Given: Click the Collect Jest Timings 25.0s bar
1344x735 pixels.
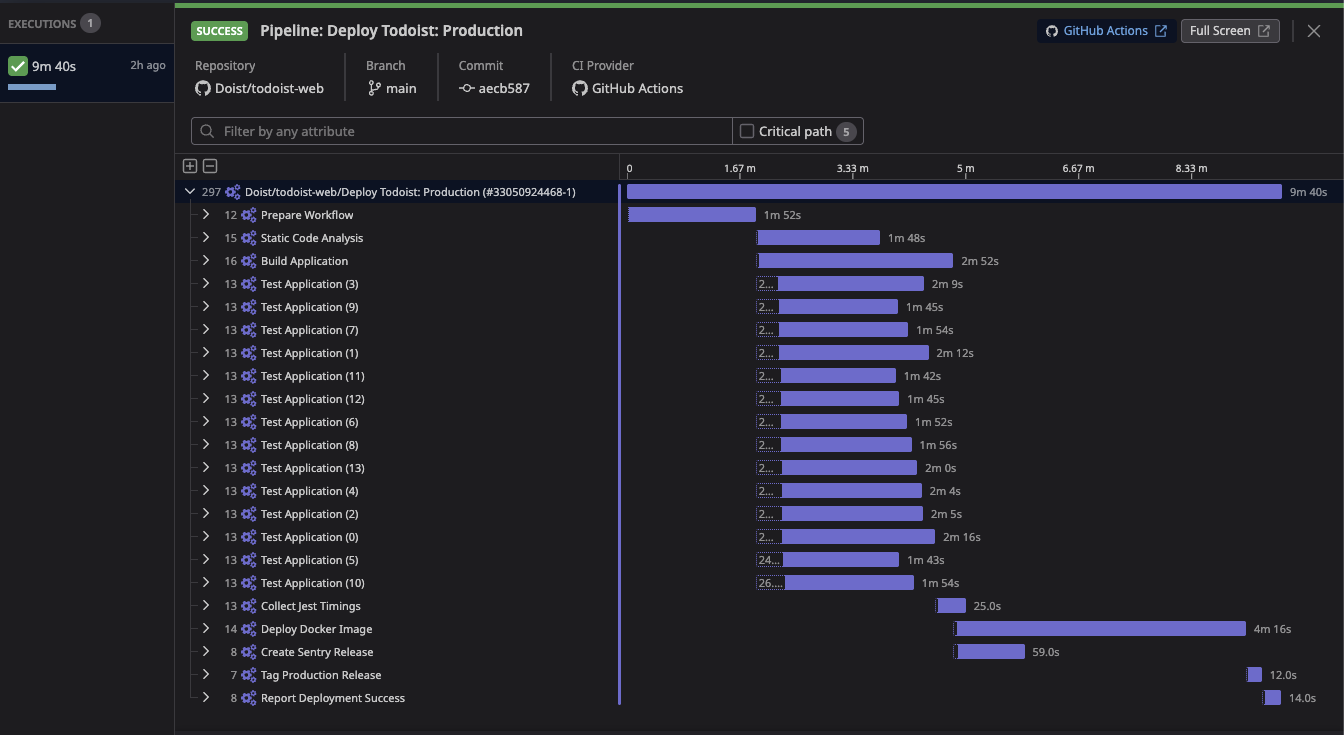Looking at the screenshot, I should [951, 606].
